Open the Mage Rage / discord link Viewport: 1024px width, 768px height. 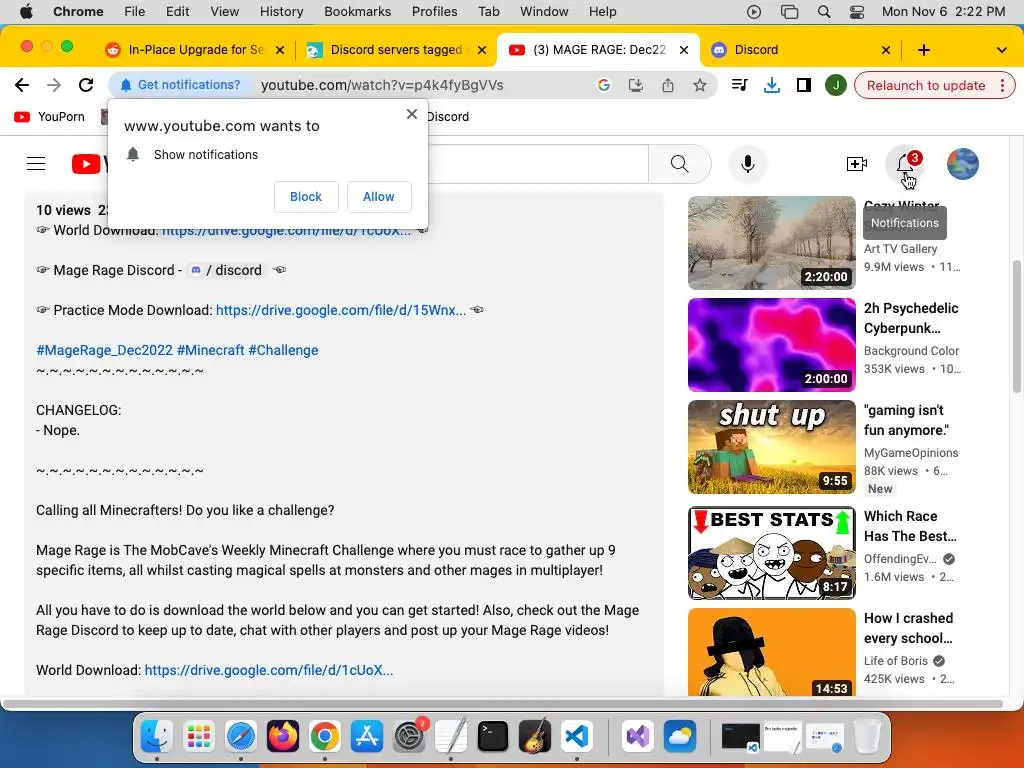click(226, 270)
